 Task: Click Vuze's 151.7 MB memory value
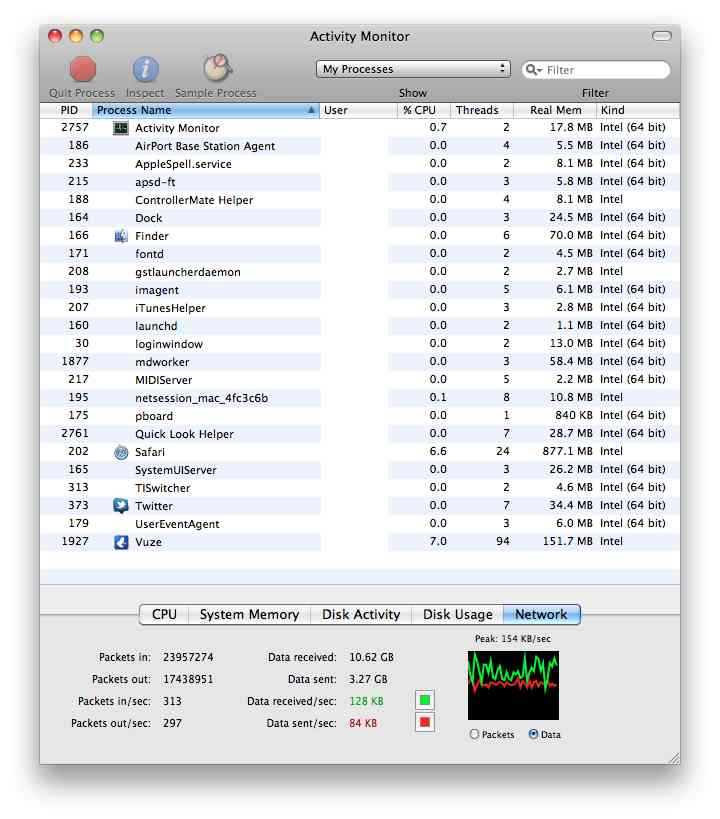coord(567,542)
